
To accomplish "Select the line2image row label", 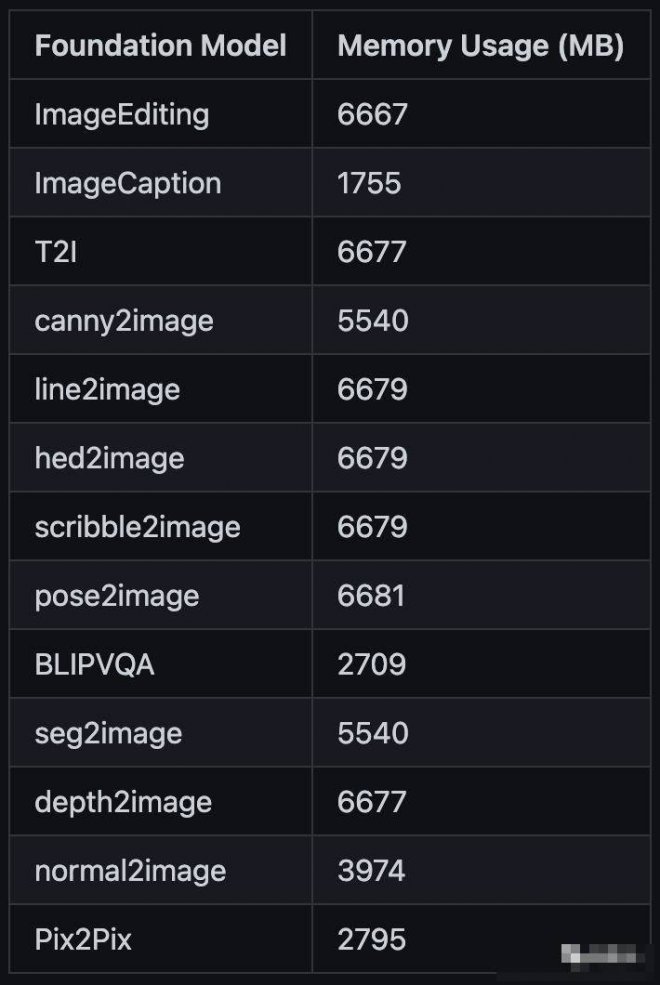I will pos(107,389).
